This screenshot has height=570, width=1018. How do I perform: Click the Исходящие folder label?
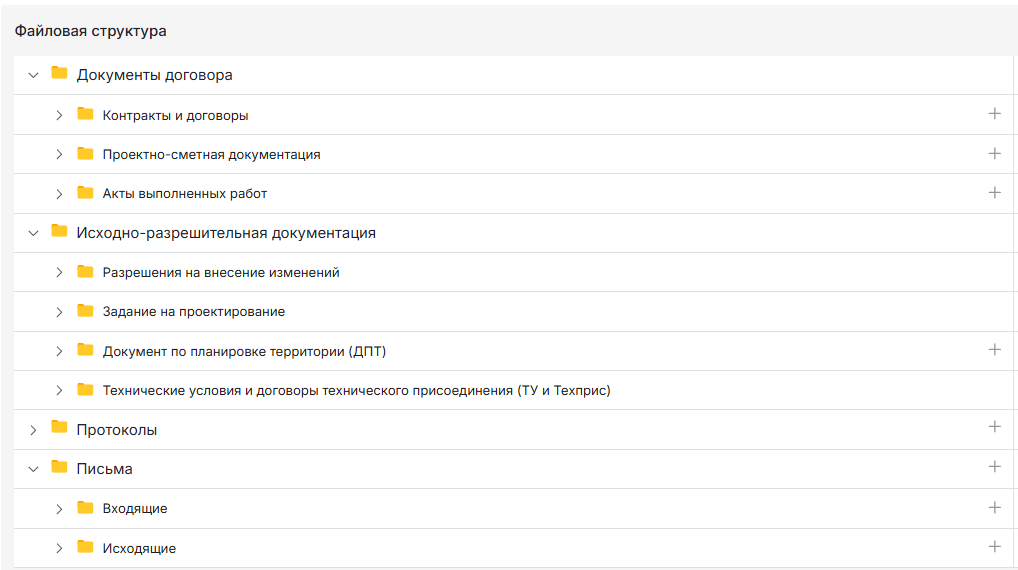click(x=139, y=548)
